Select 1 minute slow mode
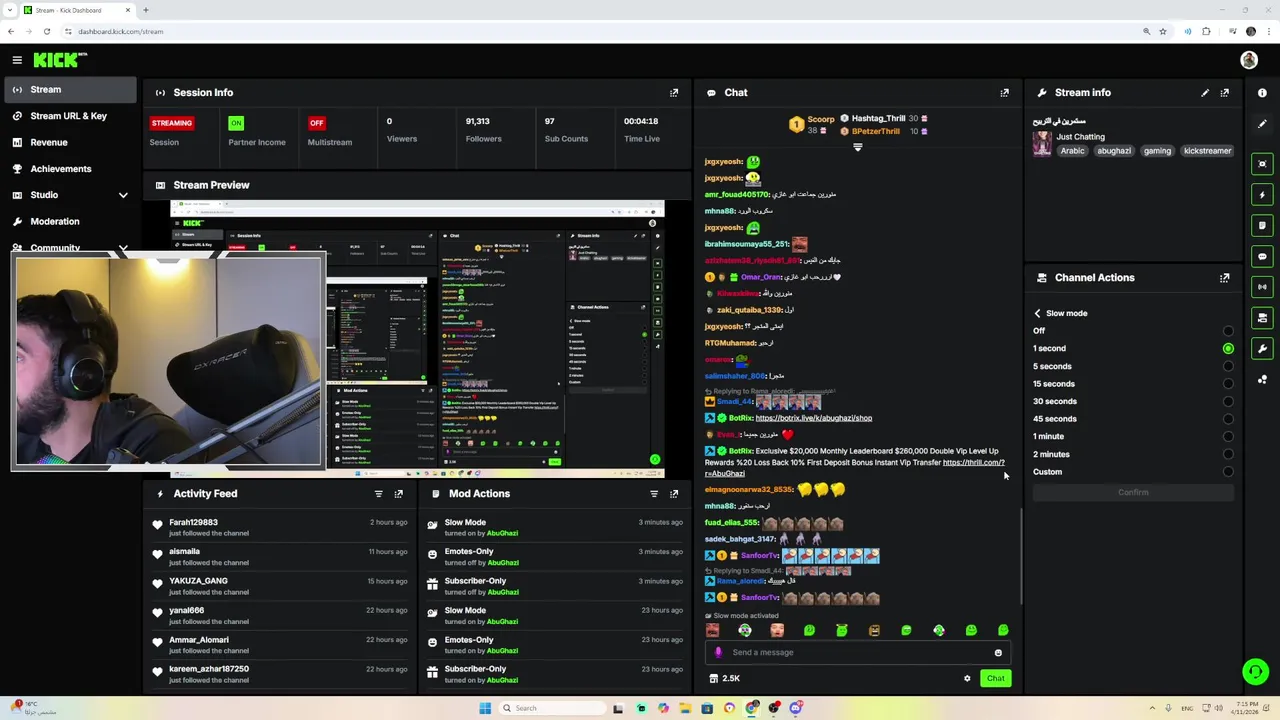The height and width of the screenshot is (720, 1280). point(1228,437)
